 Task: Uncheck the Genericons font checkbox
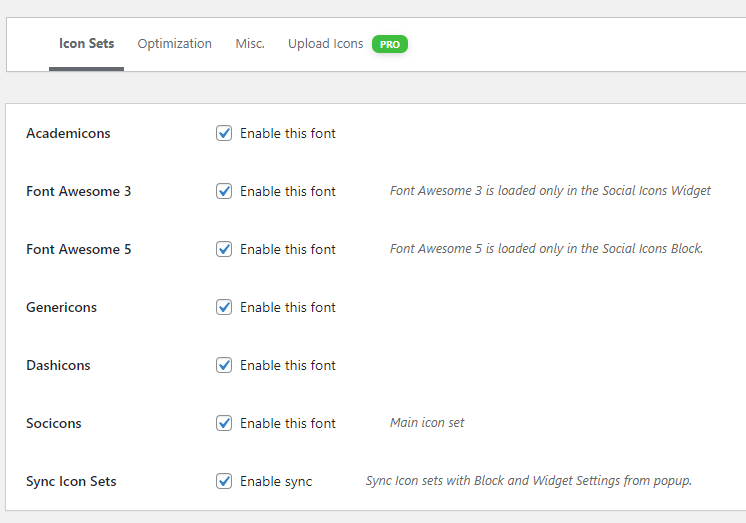click(224, 307)
